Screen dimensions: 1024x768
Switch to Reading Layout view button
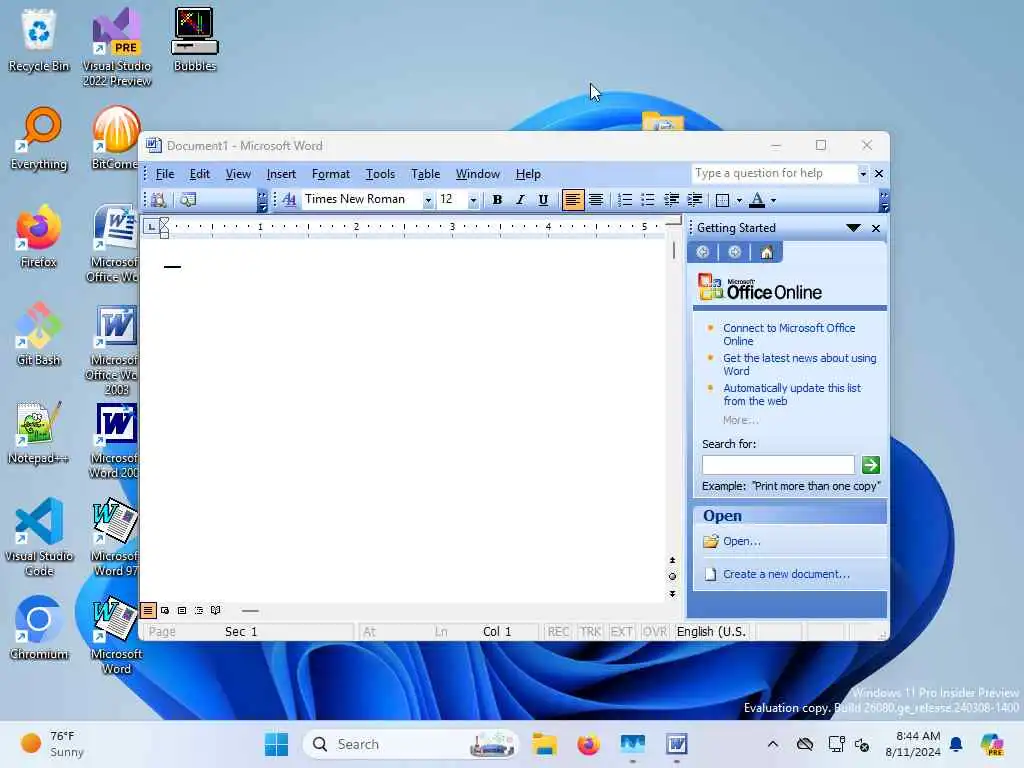(x=216, y=611)
